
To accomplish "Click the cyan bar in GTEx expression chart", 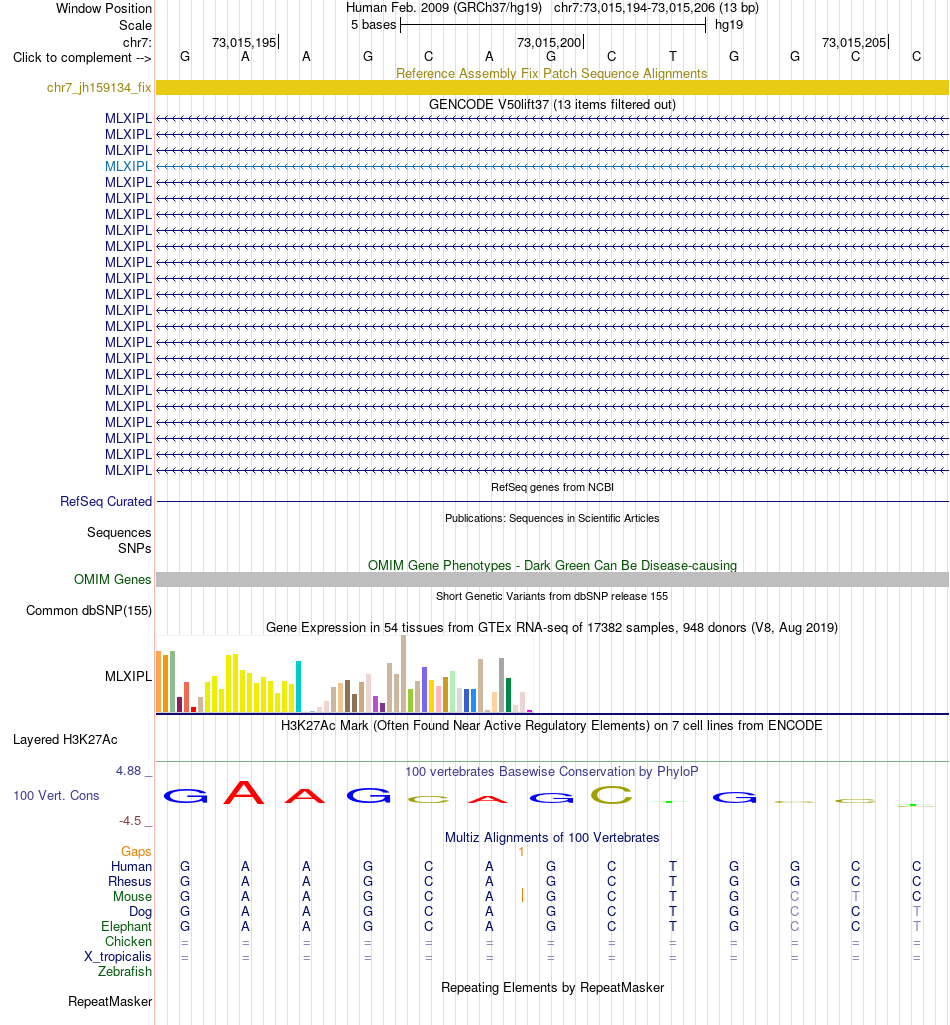I will (x=299, y=687).
